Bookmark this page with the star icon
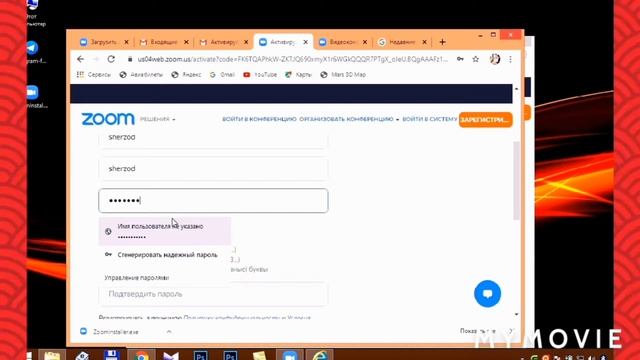 pyautogui.click(x=476, y=59)
